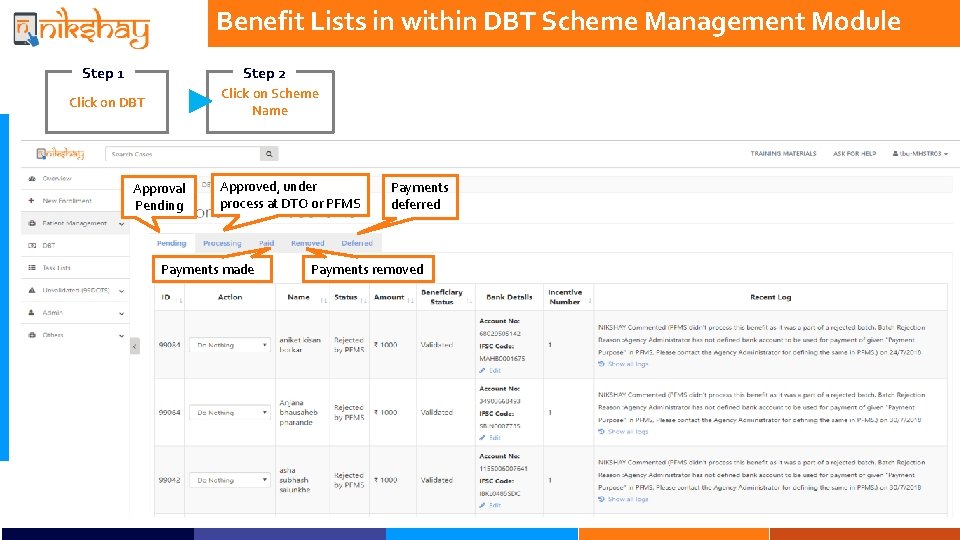Screen dimensions: 960x540
Task: Expand the Admin section chevron
Action: click(x=121, y=313)
